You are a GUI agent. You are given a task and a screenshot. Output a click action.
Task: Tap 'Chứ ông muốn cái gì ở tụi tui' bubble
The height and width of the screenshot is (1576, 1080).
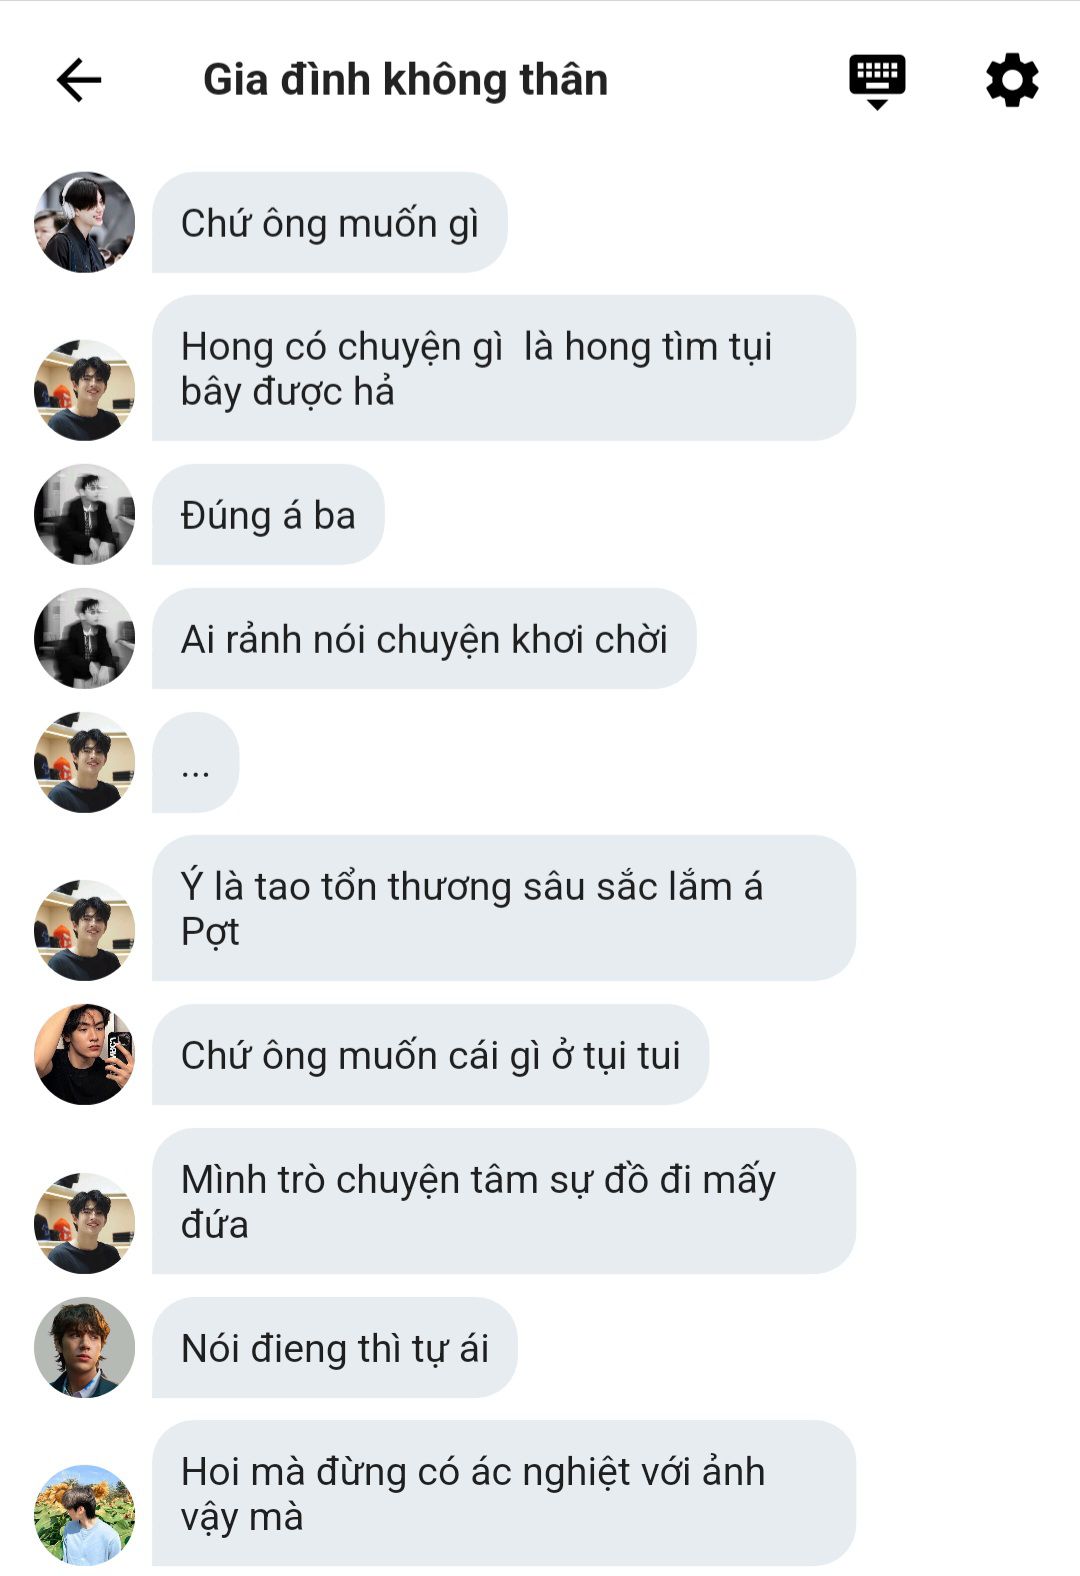[431, 1054]
